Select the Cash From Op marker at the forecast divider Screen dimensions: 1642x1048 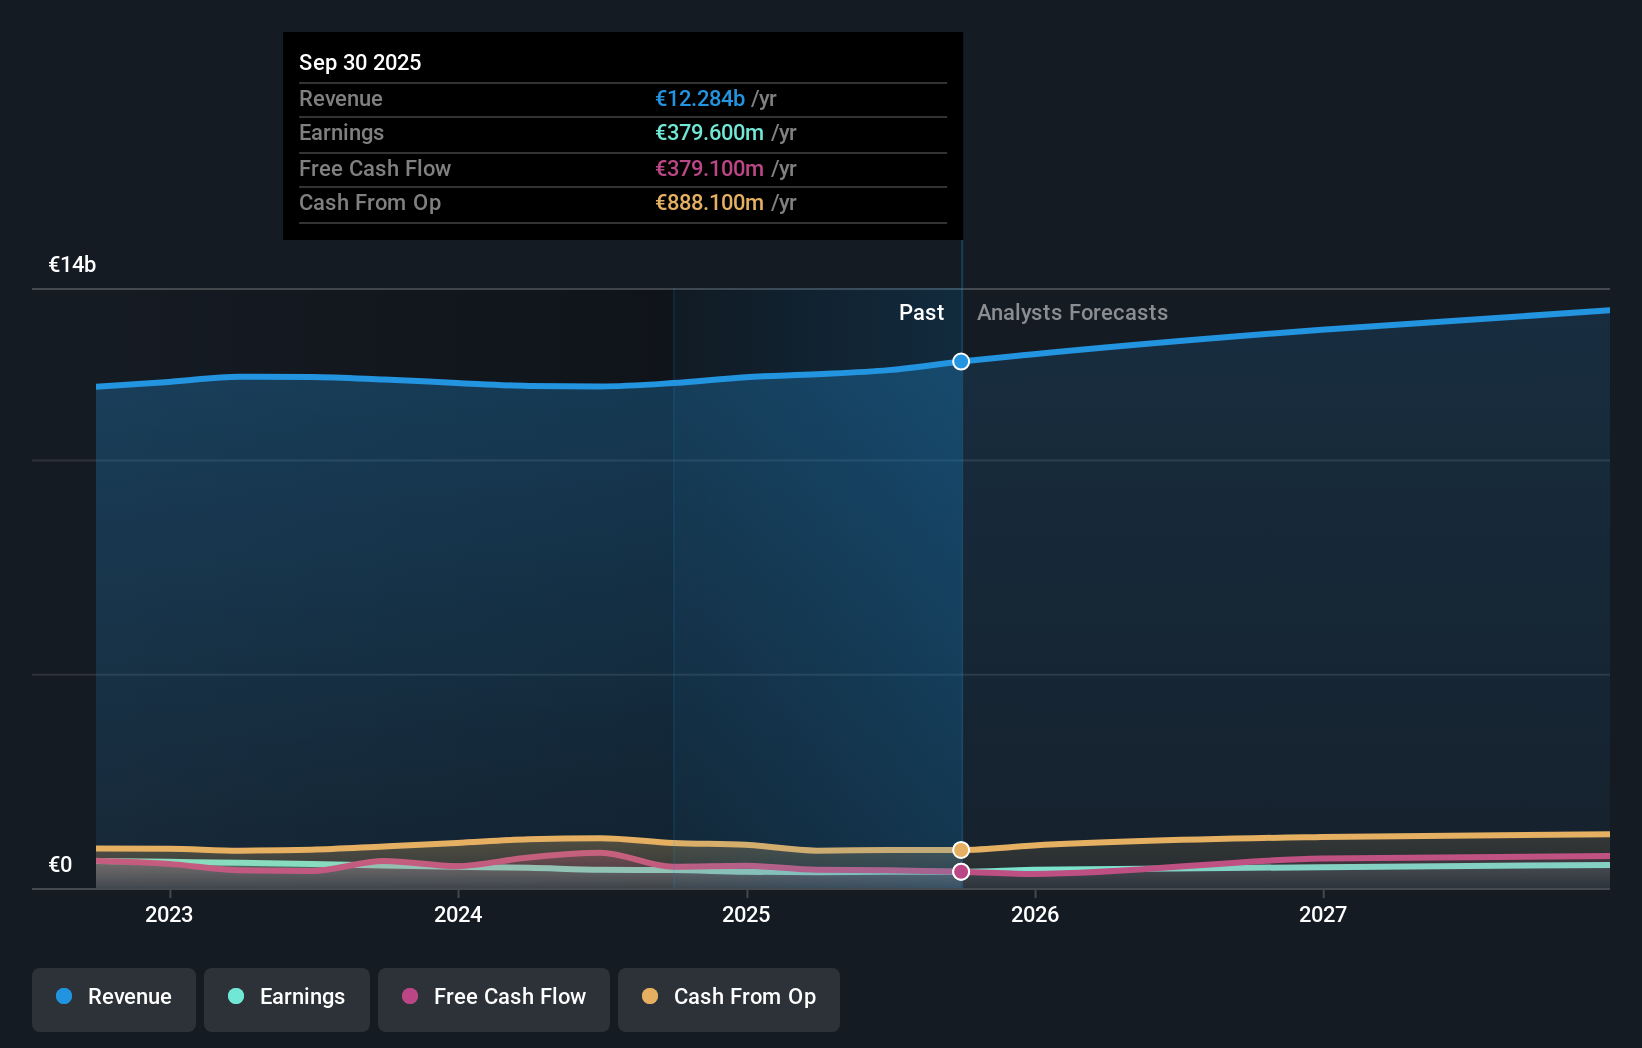[x=961, y=849]
